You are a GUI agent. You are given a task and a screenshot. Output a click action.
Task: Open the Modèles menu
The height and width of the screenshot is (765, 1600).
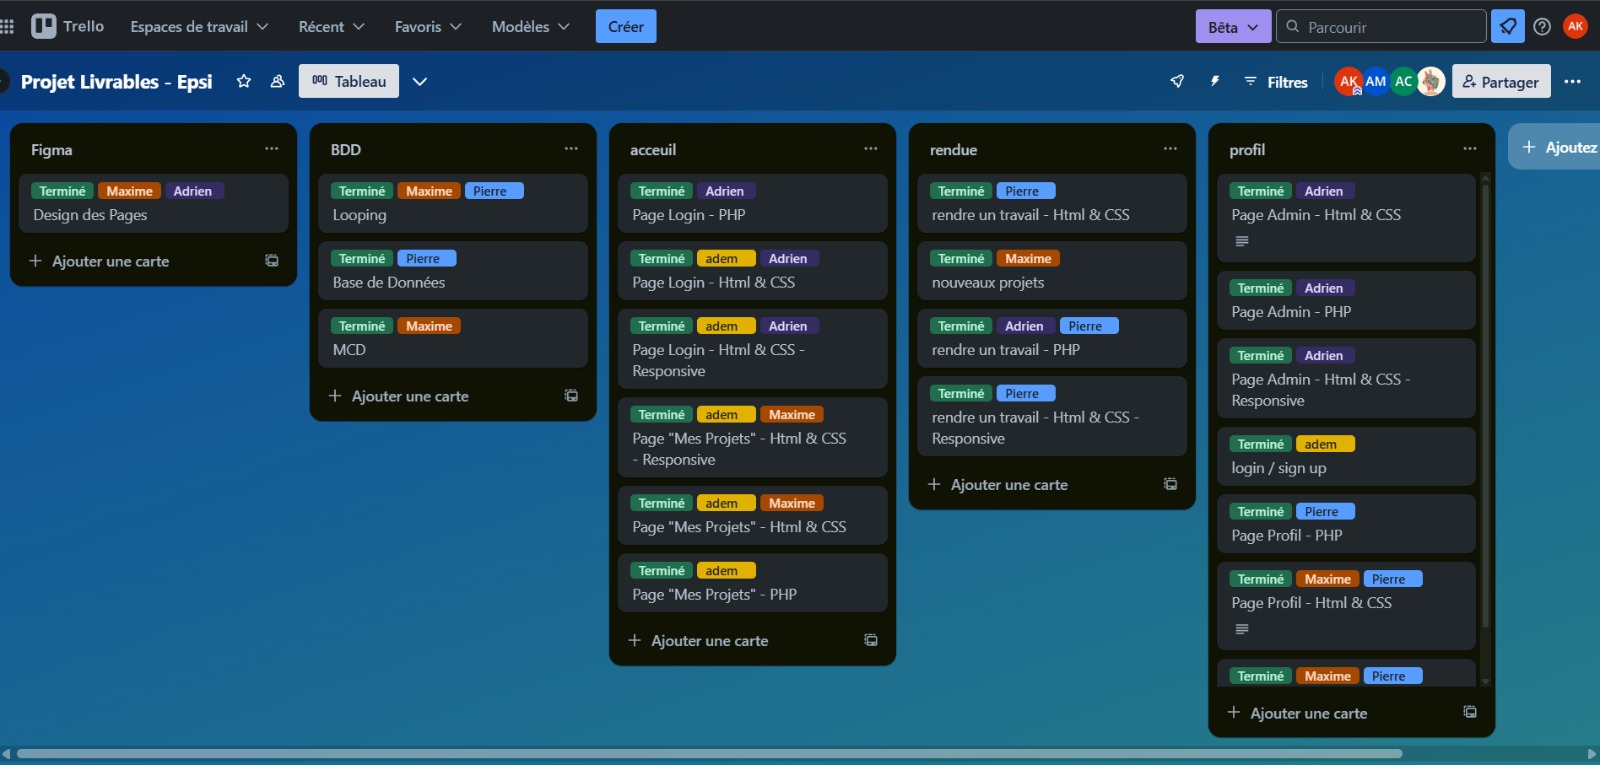click(530, 26)
